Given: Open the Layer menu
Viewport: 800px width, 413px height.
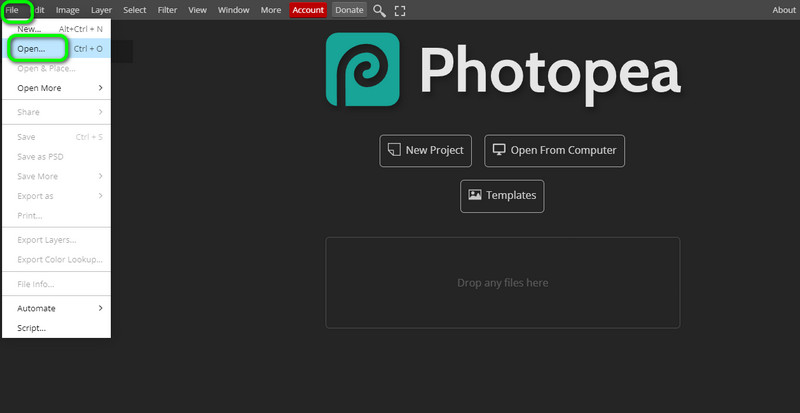Looking at the screenshot, I should (101, 10).
